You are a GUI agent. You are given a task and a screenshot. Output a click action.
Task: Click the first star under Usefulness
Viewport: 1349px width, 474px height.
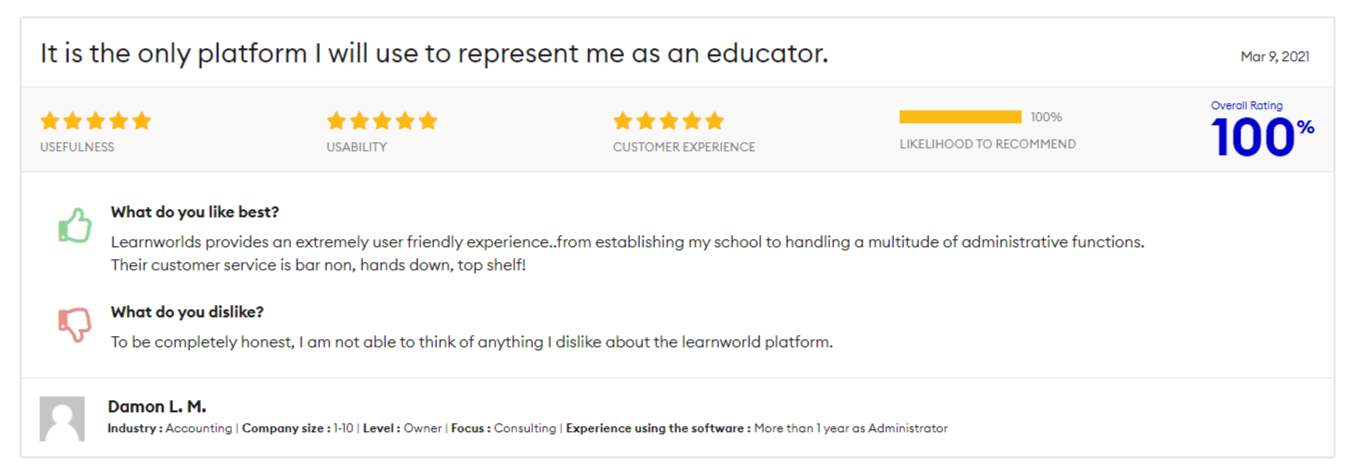click(x=50, y=121)
